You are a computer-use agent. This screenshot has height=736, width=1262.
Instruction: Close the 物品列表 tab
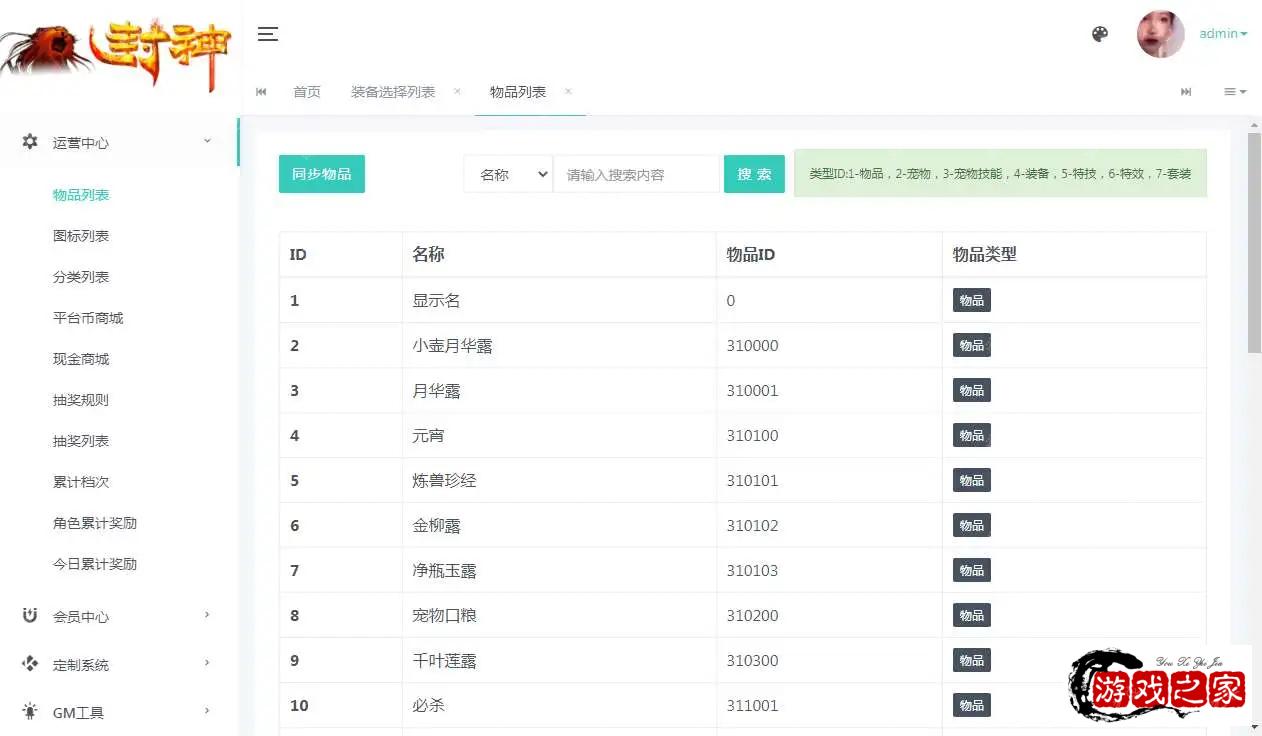coord(568,91)
